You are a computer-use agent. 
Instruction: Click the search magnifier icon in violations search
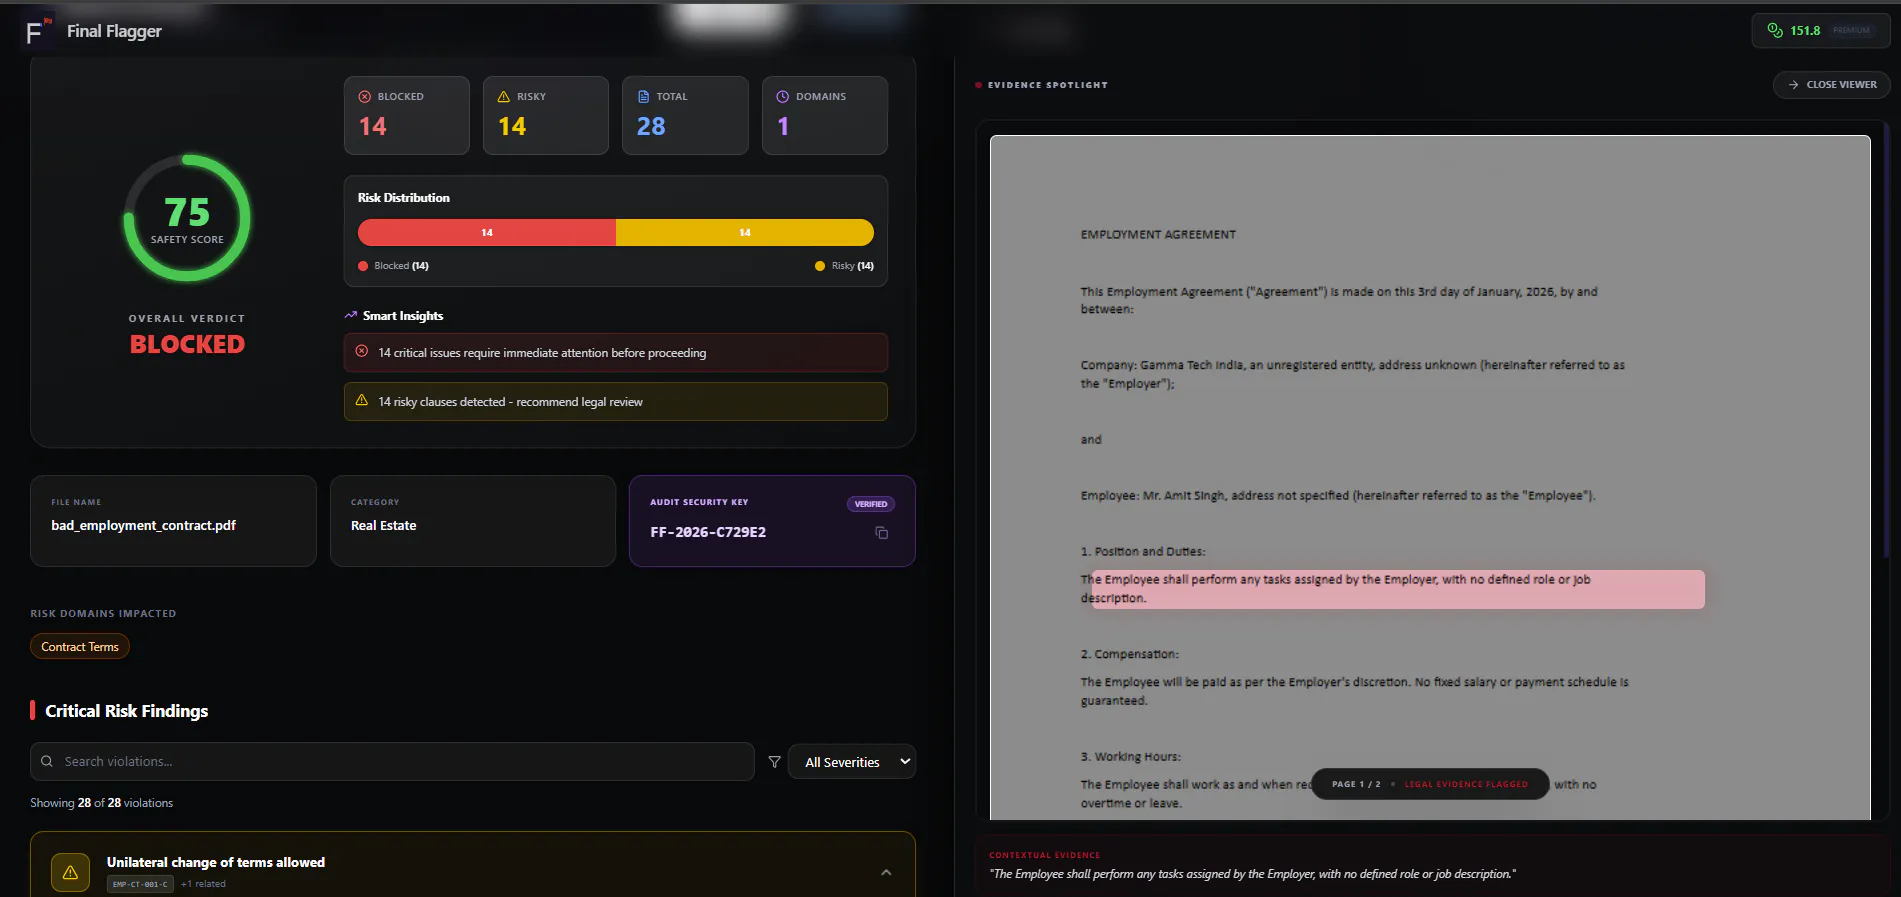(x=47, y=761)
